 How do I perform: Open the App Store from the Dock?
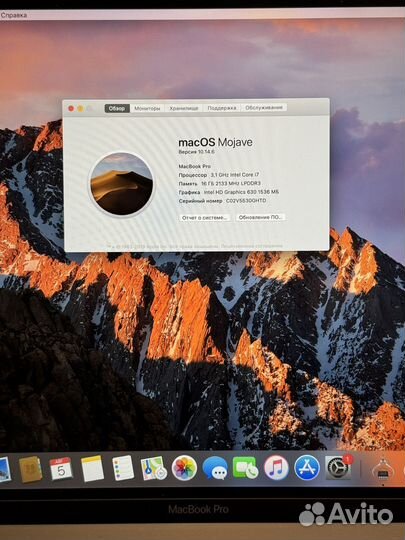pos(307,468)
